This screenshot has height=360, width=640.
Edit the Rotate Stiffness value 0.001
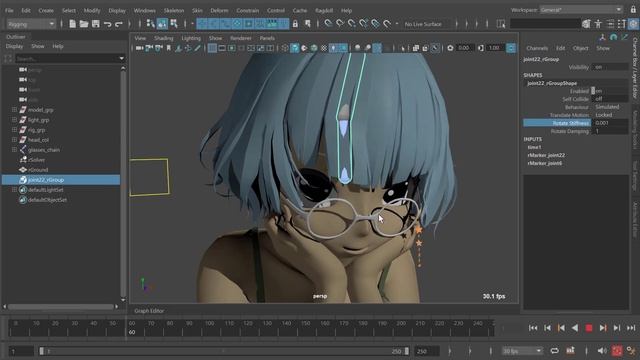pos(610,123)
